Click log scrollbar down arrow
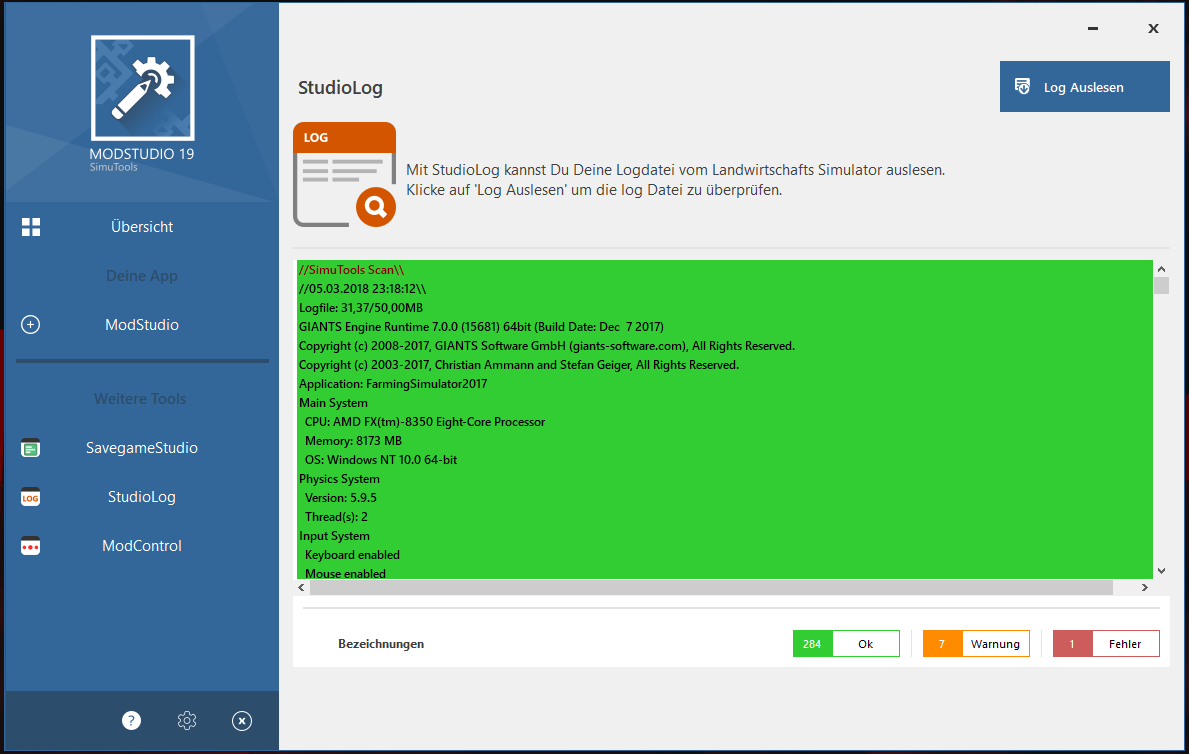 (x=1161, y=570)
